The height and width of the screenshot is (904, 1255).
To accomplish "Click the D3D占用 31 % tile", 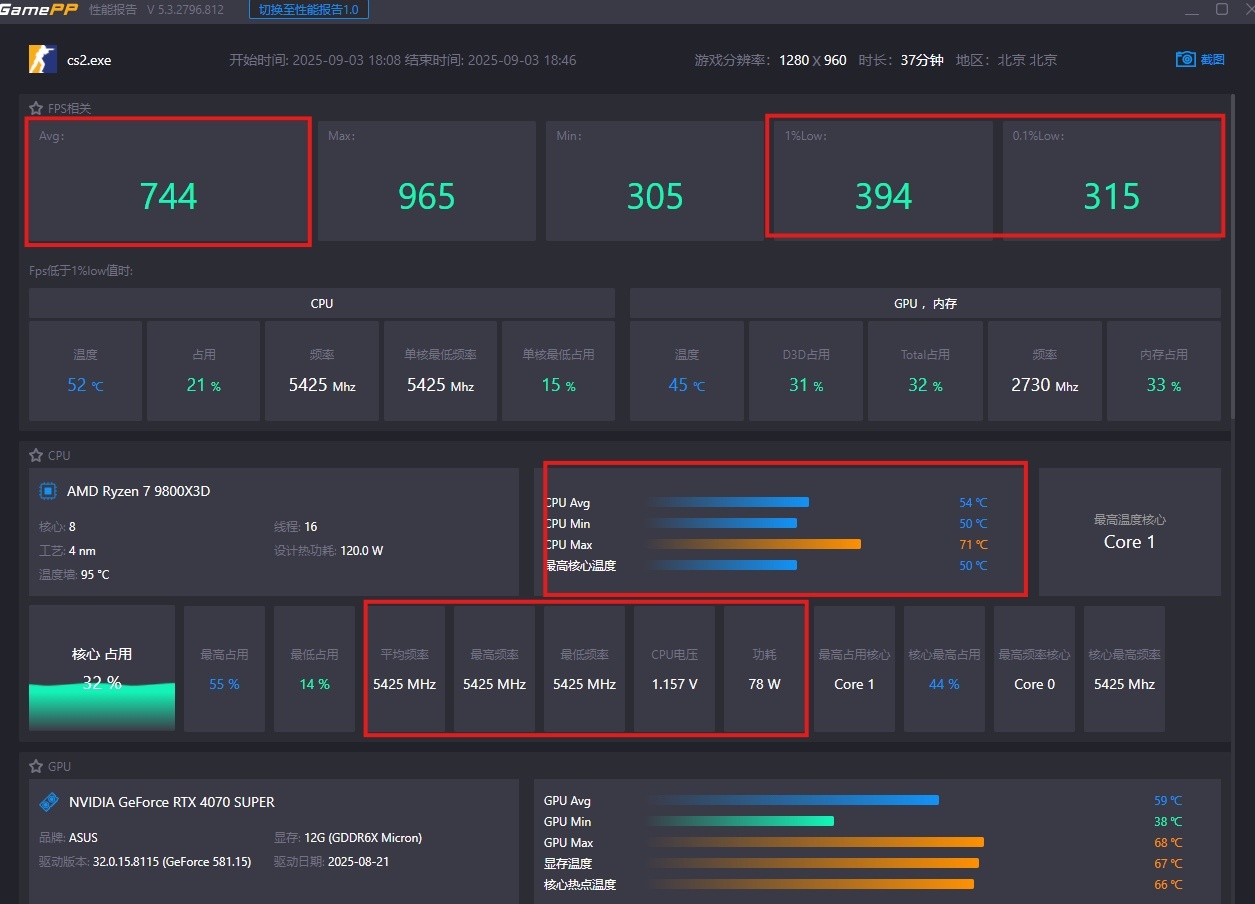I will pyautogui.click(x=806, y=371).
